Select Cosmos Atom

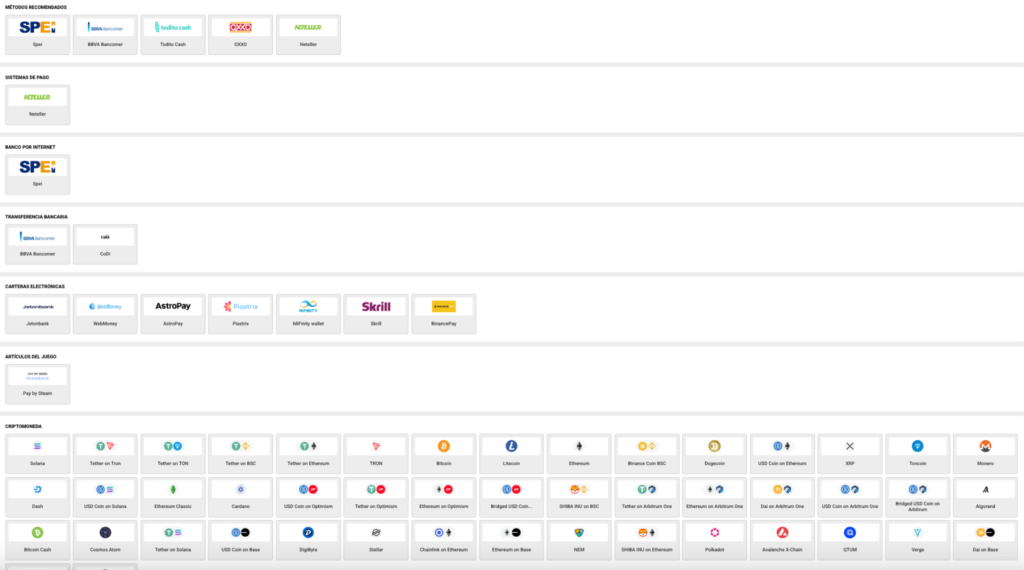(x=105, y=540)
